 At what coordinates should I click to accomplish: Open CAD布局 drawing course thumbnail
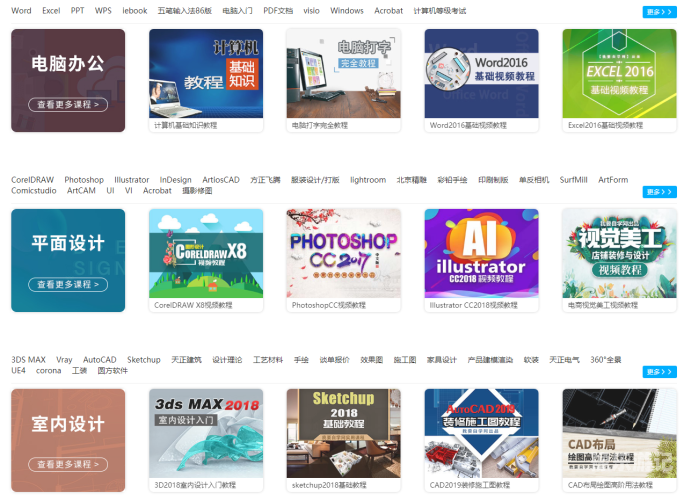pos(619,433)
